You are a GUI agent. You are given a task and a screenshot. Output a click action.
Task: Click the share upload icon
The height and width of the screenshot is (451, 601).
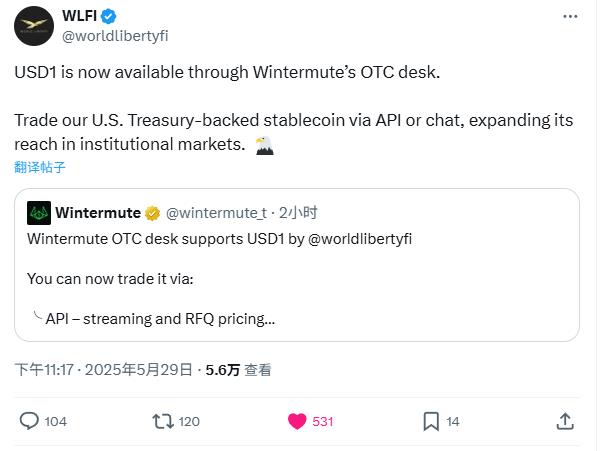[565, 421]
